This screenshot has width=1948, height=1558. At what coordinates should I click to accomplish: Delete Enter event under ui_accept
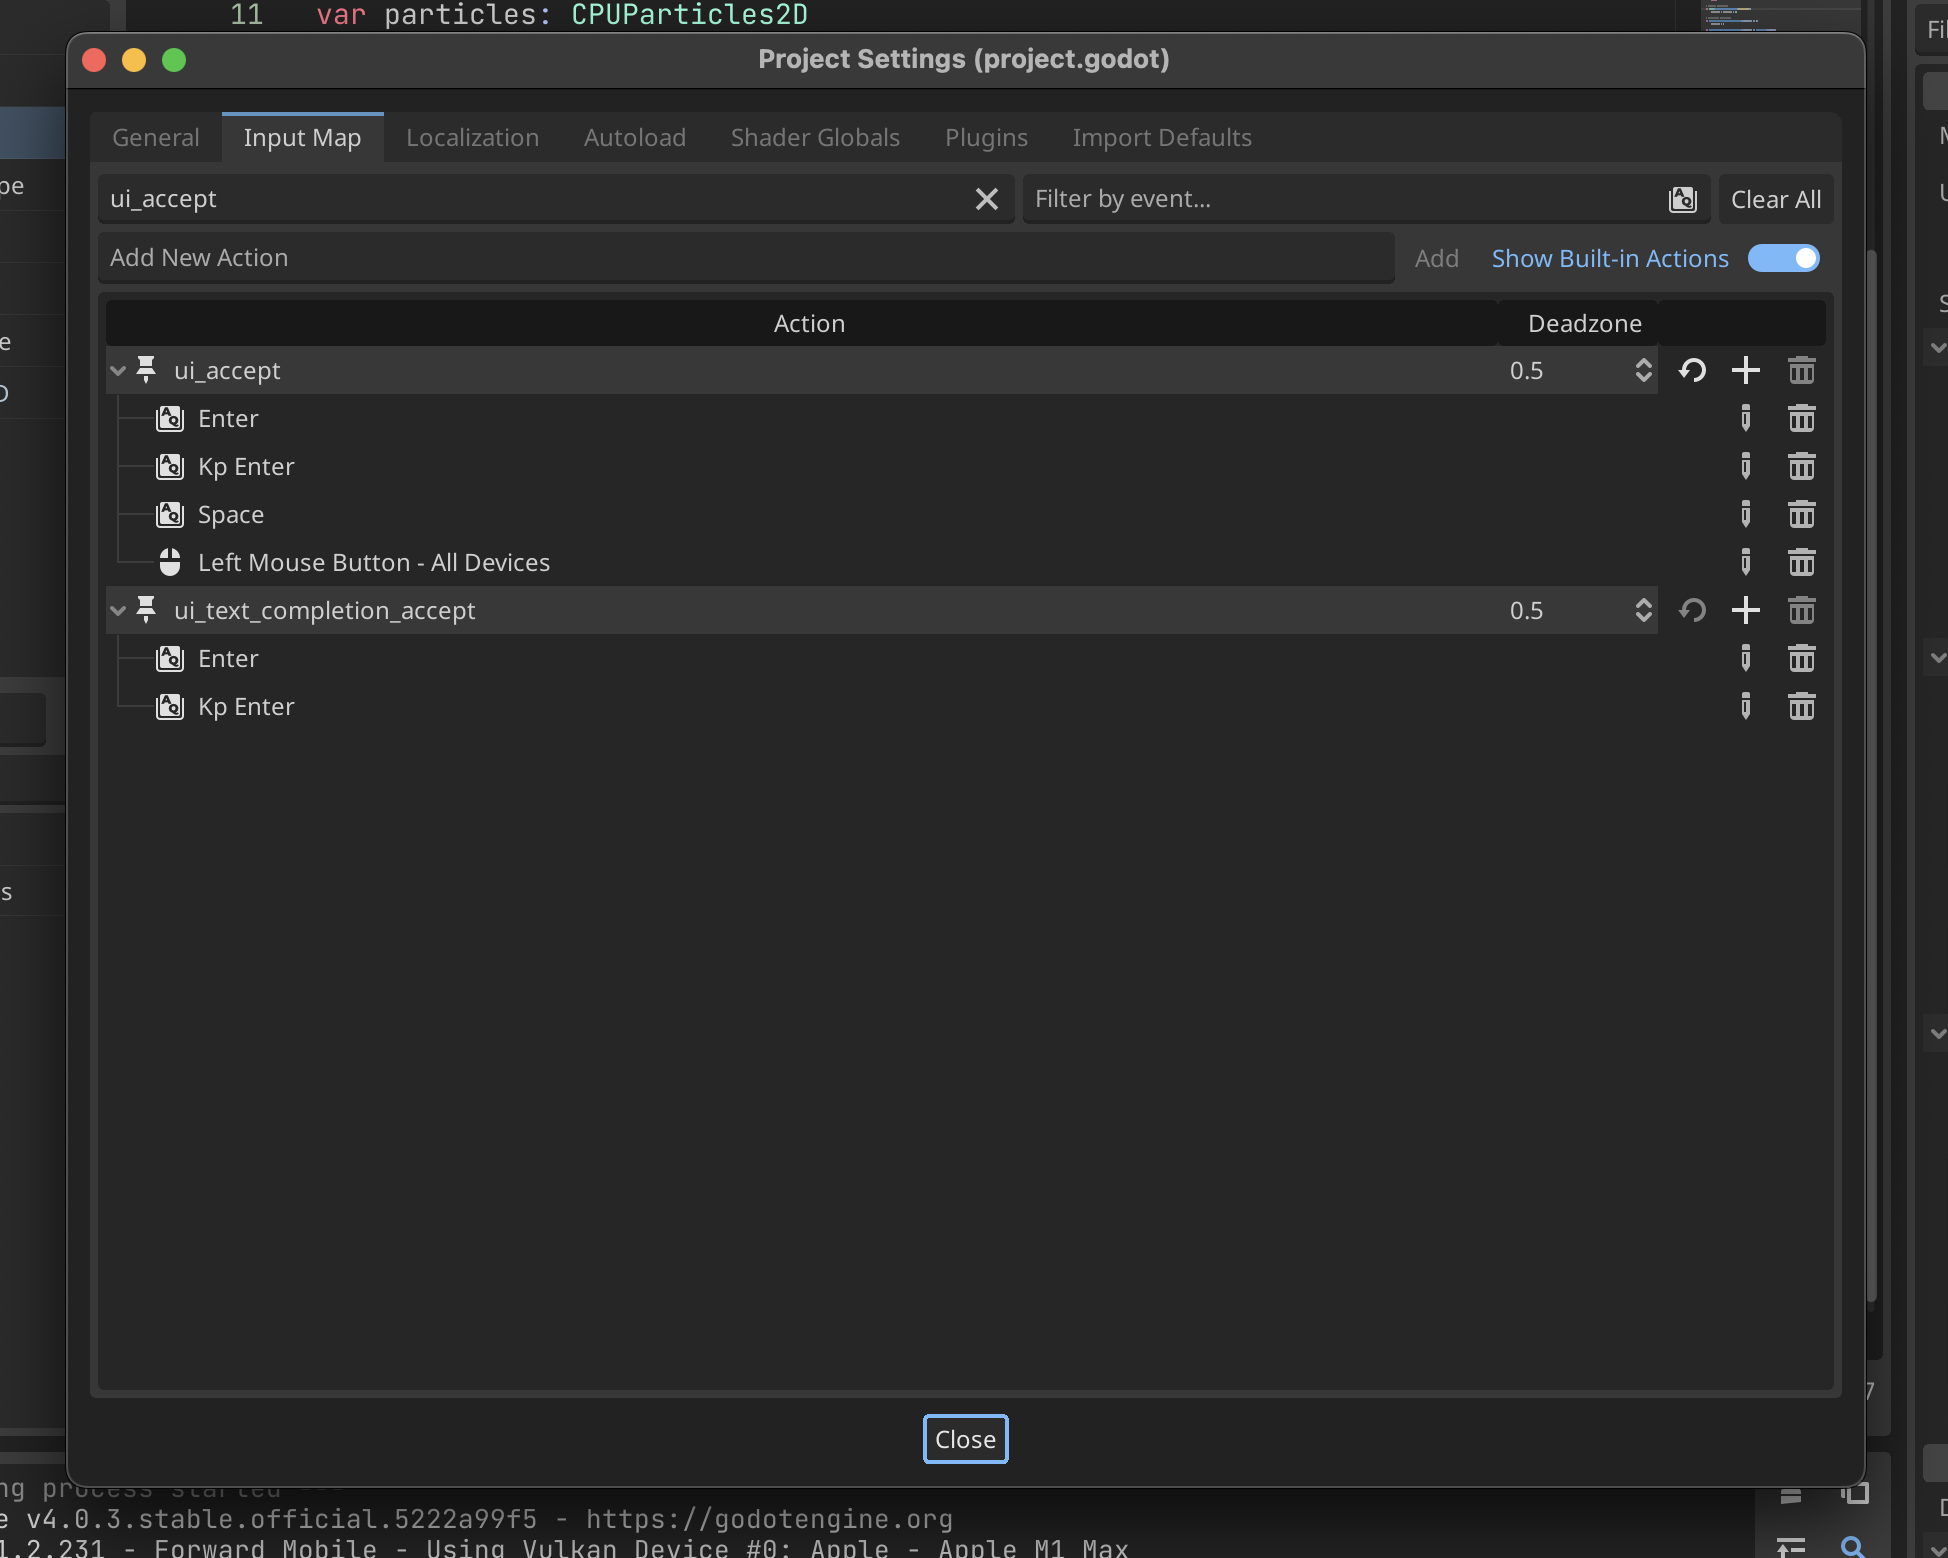pos(1802,419)
